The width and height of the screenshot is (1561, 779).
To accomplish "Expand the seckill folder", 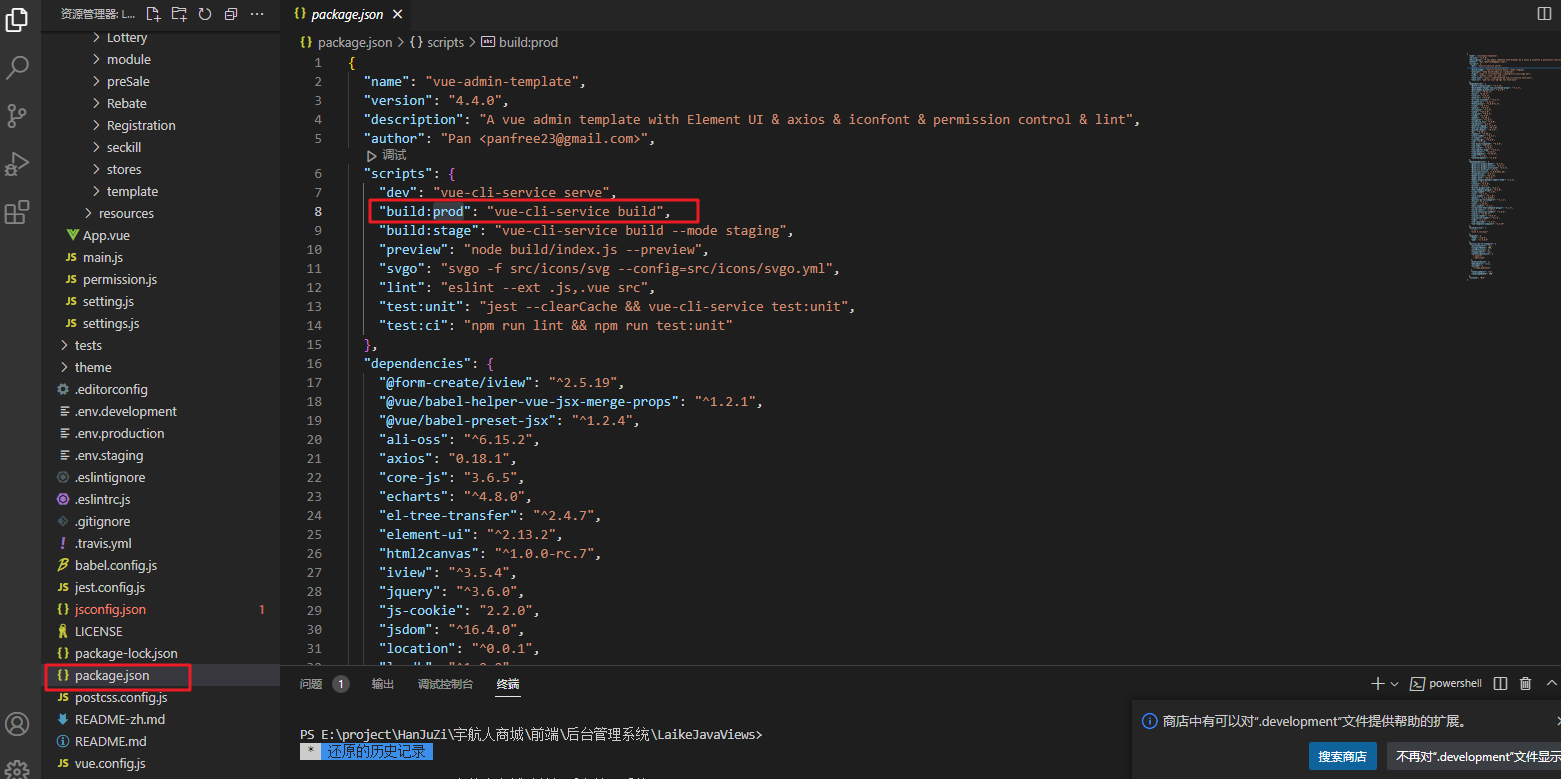I will (x=124, y=147).
